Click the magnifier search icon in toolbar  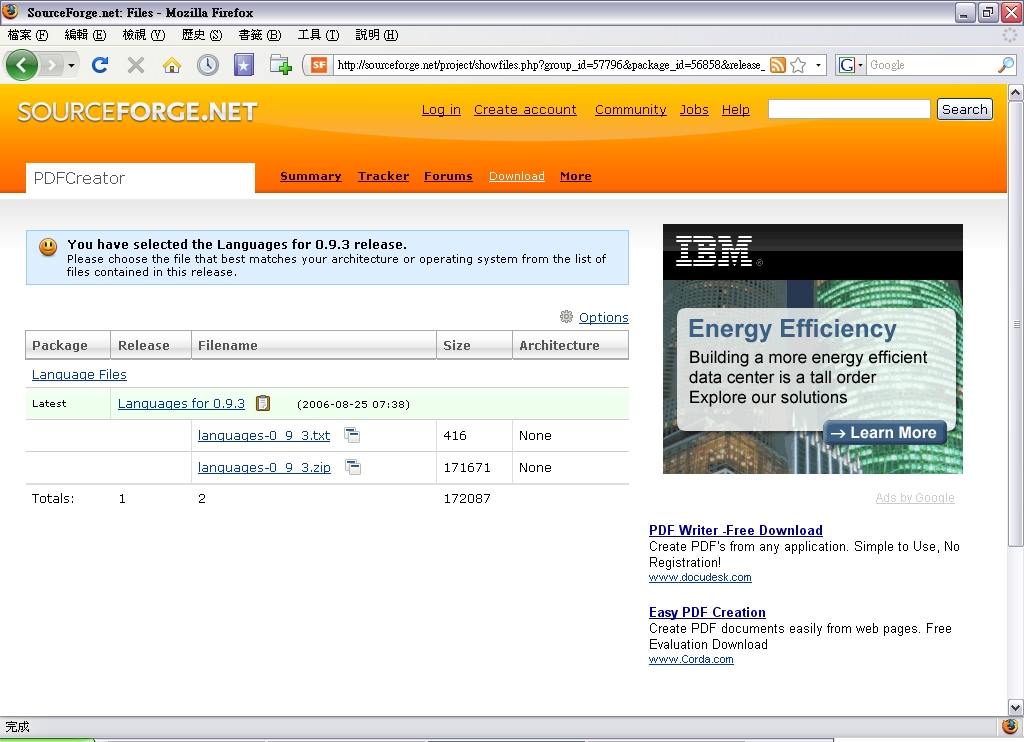(1006, 65)
